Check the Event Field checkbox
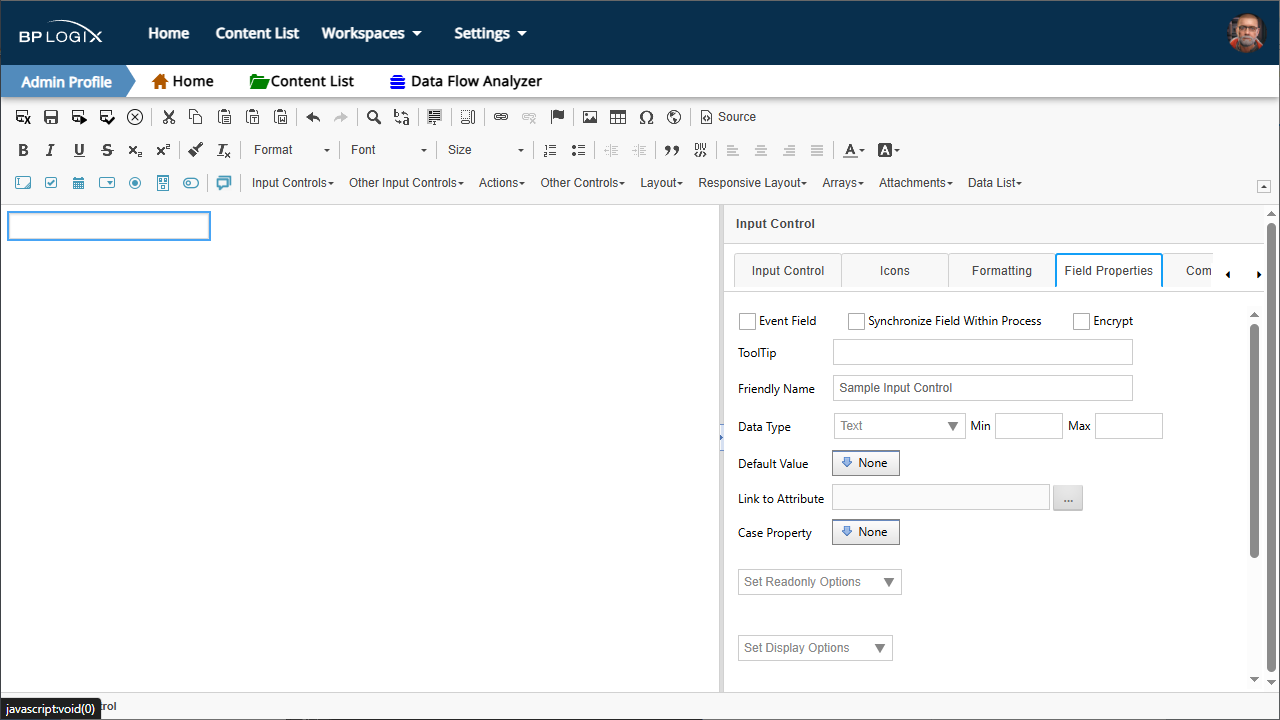The height and width of the screenshot is (720, 1280). pos(747,321)
